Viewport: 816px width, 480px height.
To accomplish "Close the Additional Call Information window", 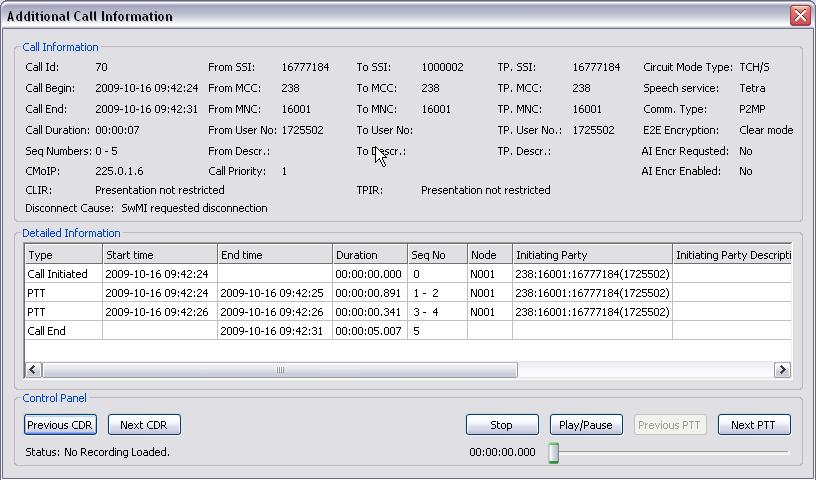I will tap(800, 16).
